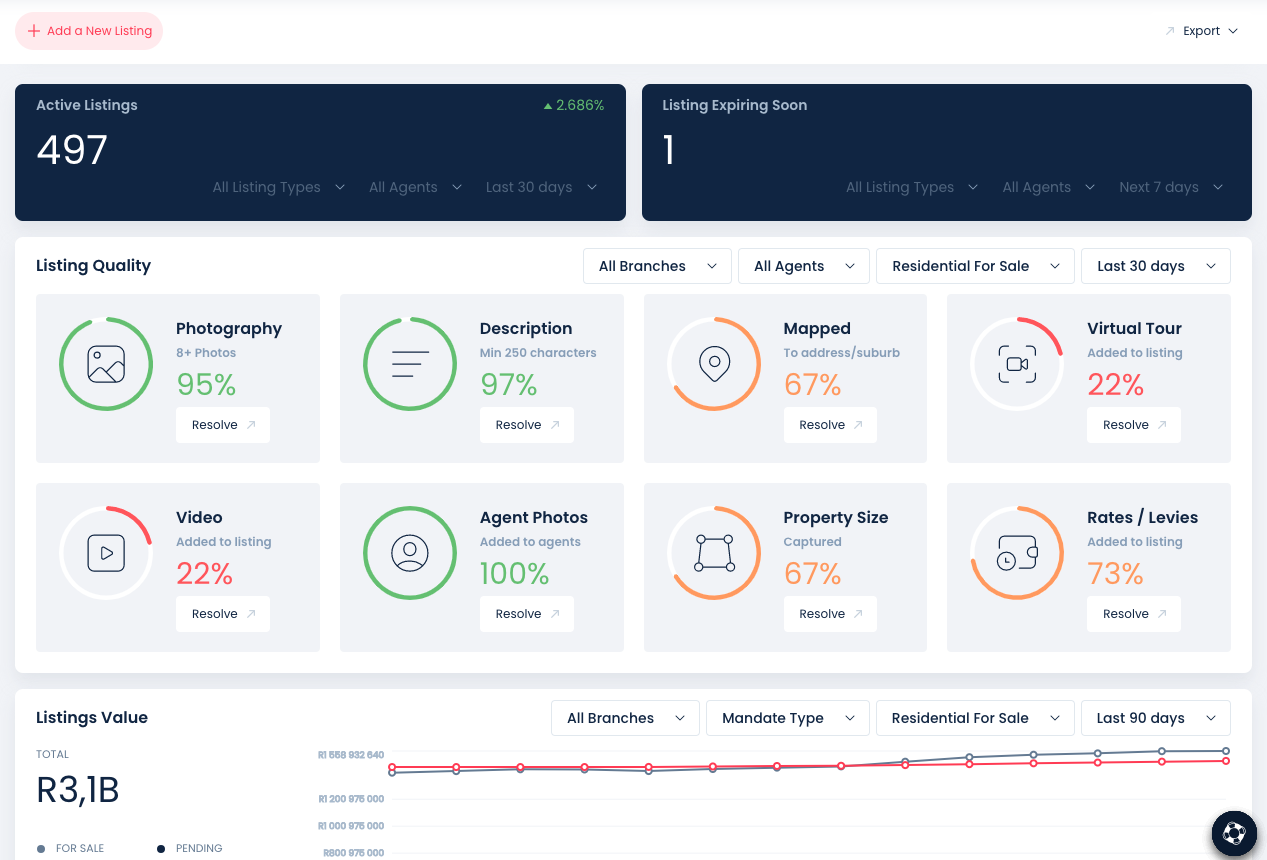Click the Mapped location pin icon
Screen dimensions: 1267x860
click(714, 363)
